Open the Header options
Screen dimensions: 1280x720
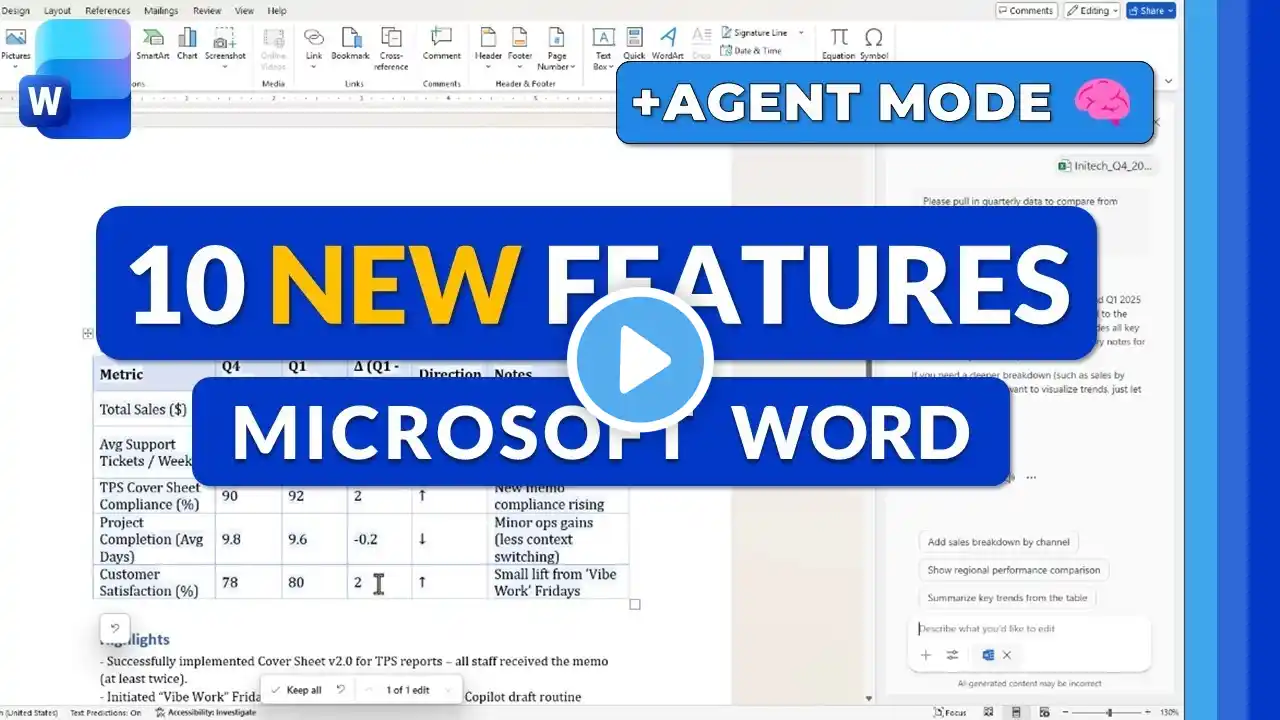(x=488, y=48)
